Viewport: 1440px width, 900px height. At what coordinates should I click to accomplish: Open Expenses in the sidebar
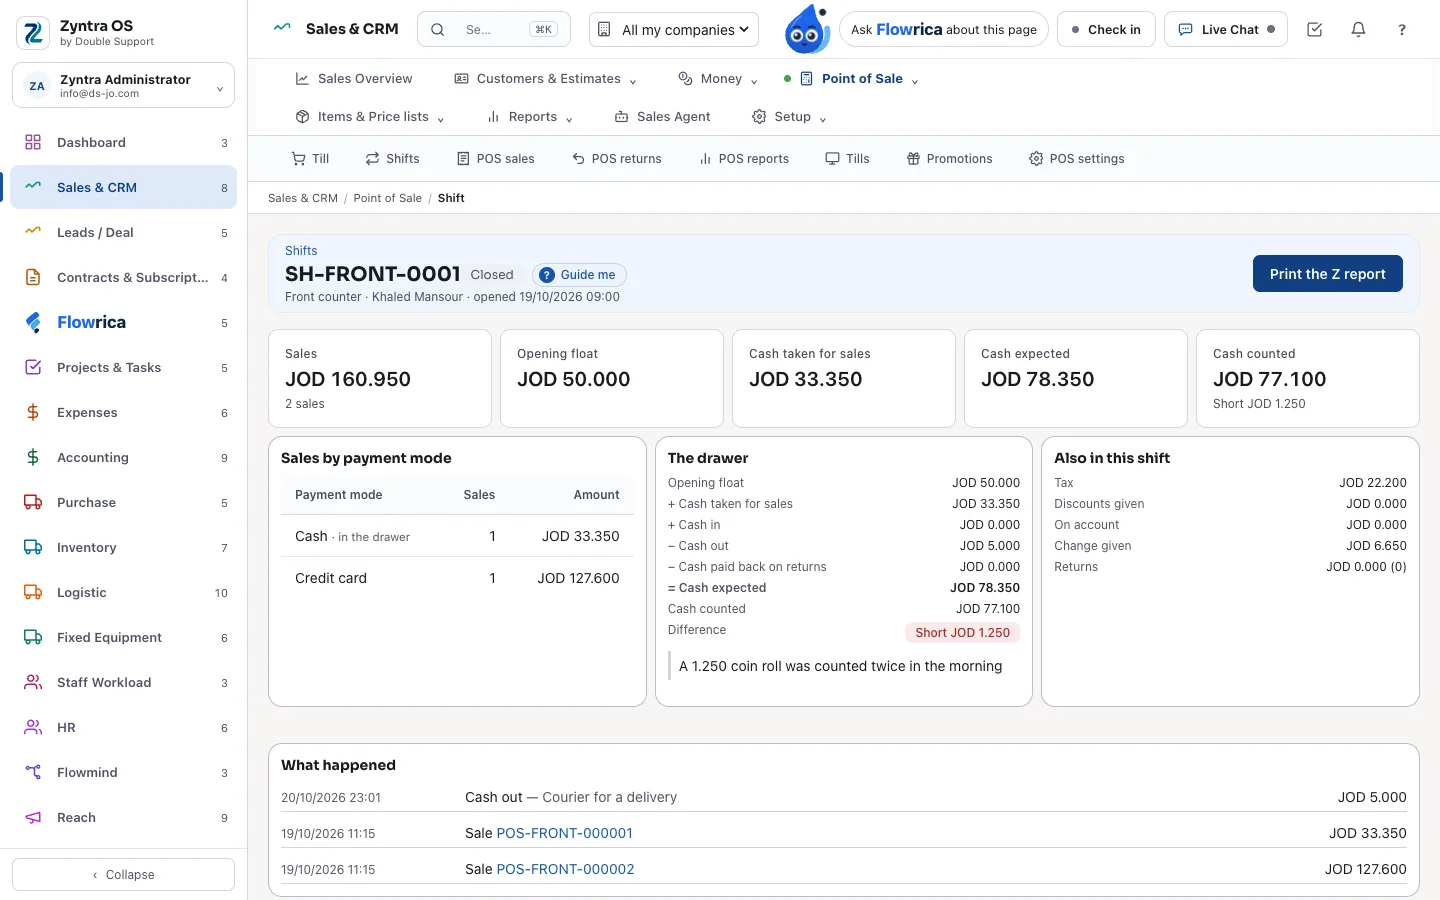tap(124, 413)
